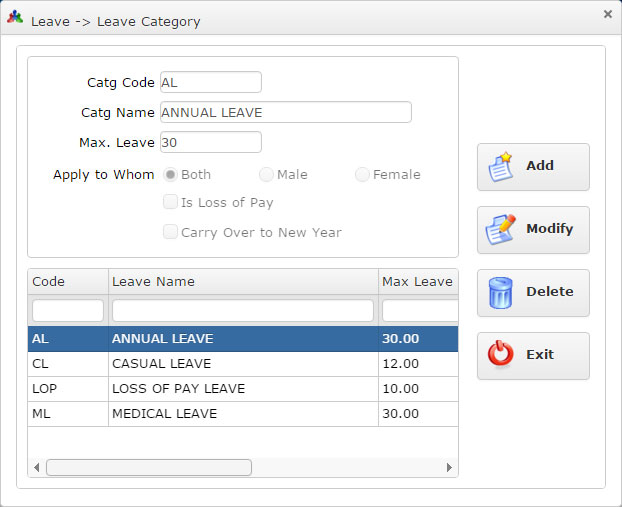Viewport: 622px width, 507px height.
Task: Select the MEDICAL LEAVE row
Action: 242,413
